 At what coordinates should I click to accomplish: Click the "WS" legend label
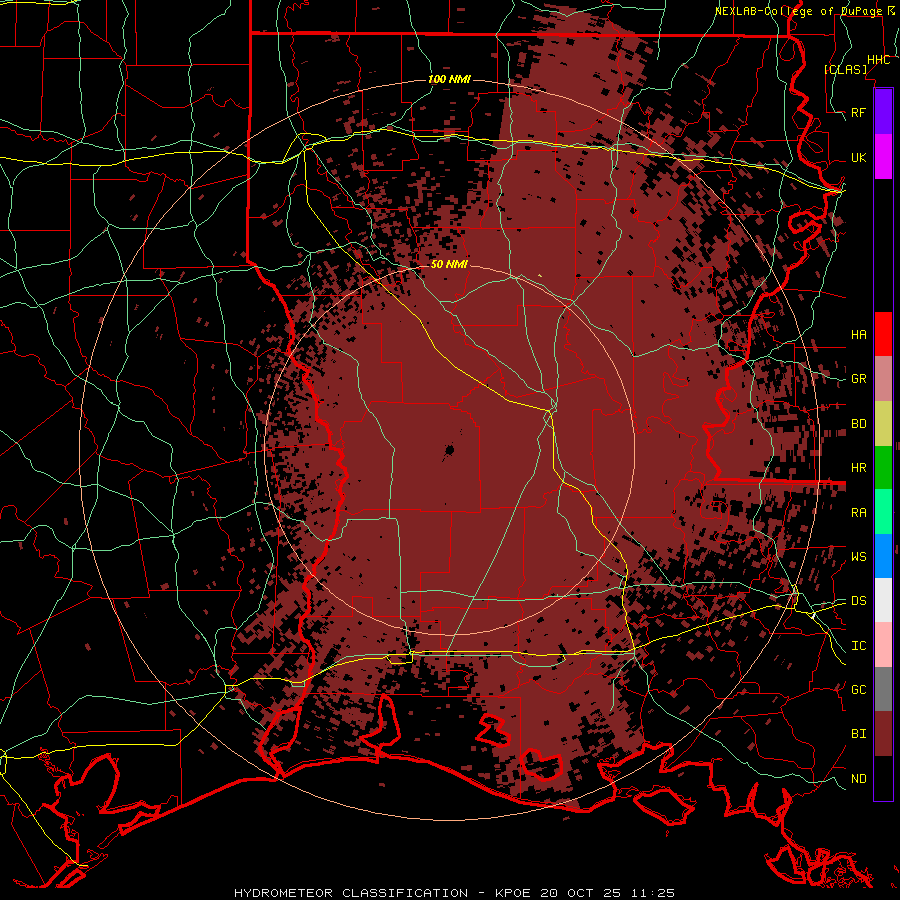(x=858, y=556)
